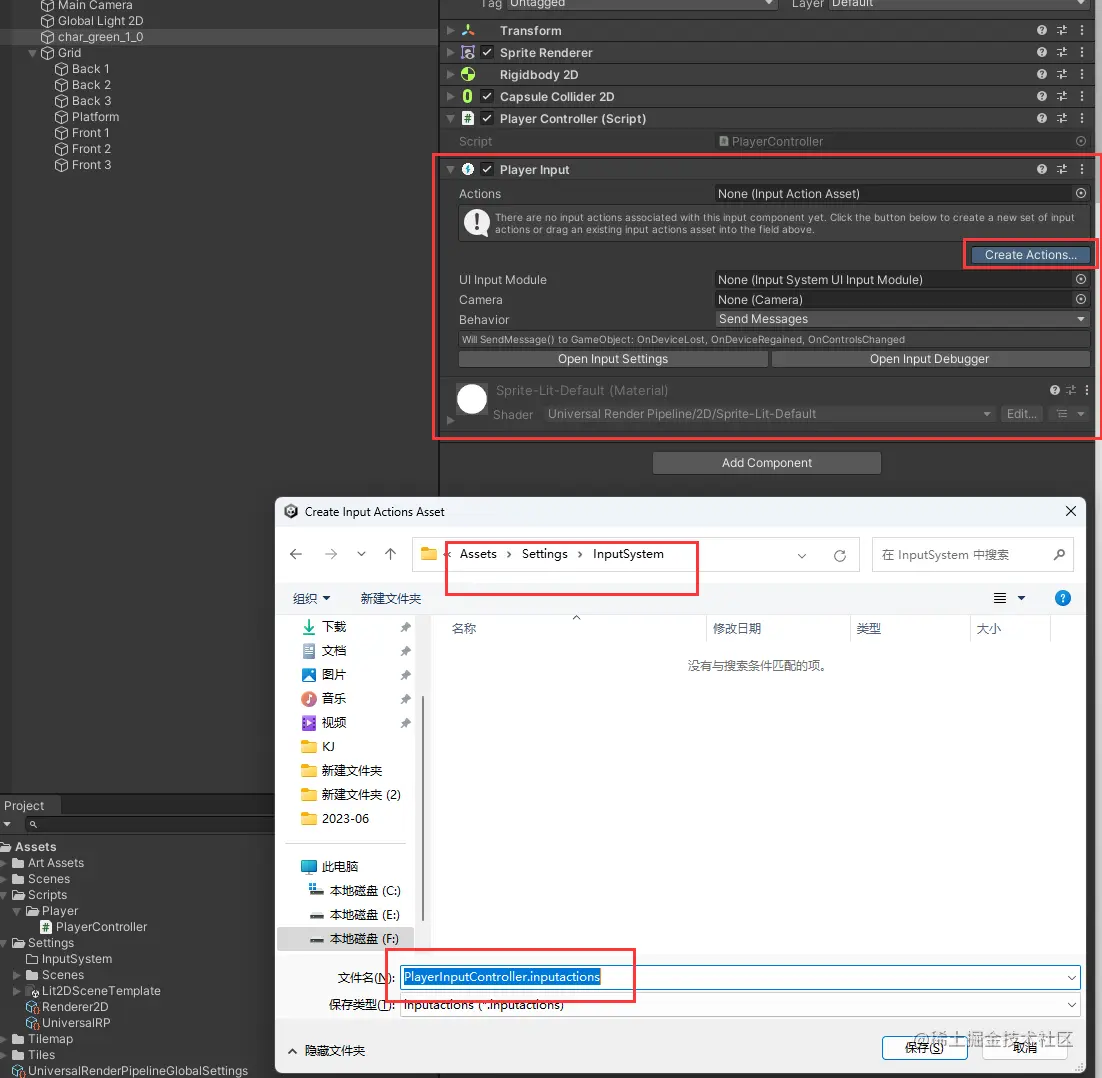Click the Actions field object picker

click(x=1081, y=193)
